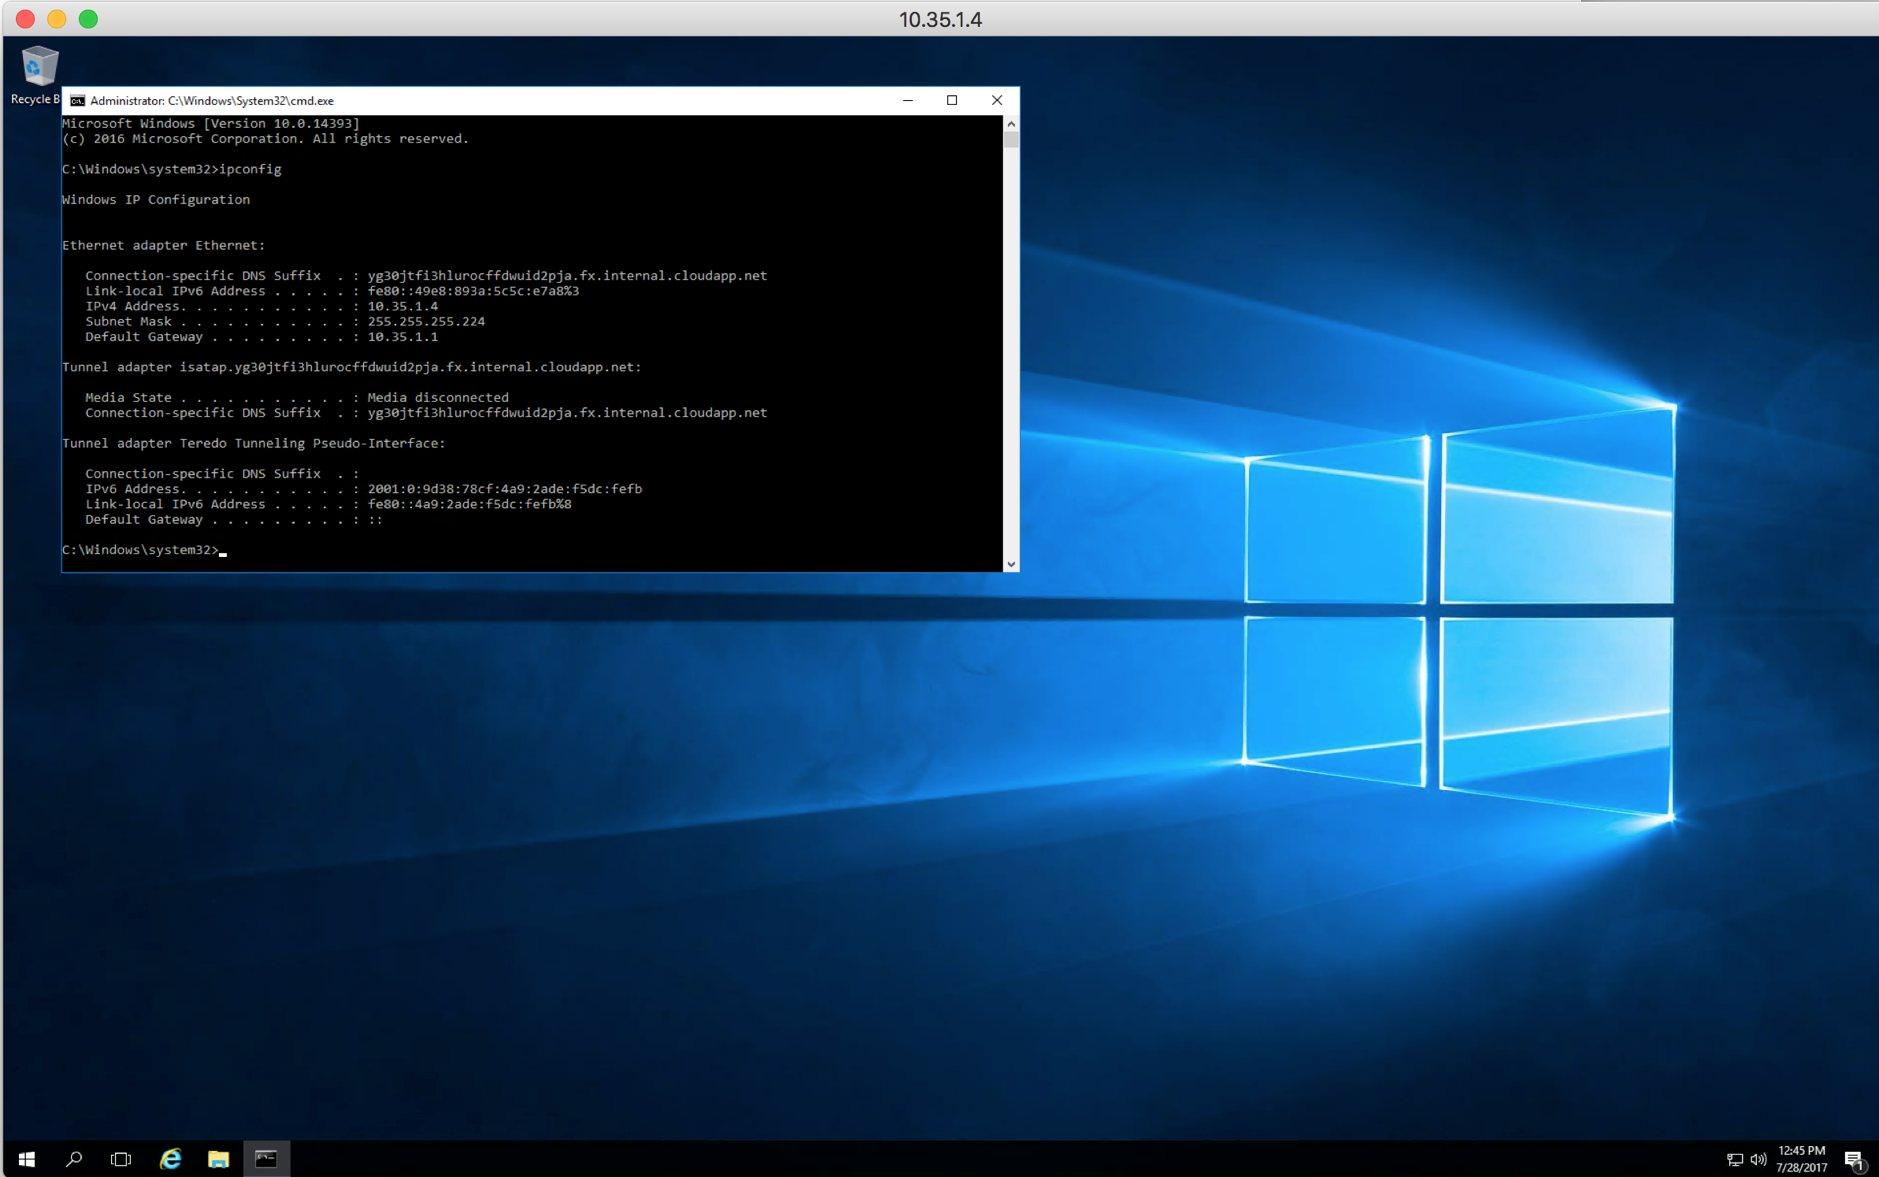Click the console scrollbar down arrow

pyautogui.click(x=1011, y=564)
